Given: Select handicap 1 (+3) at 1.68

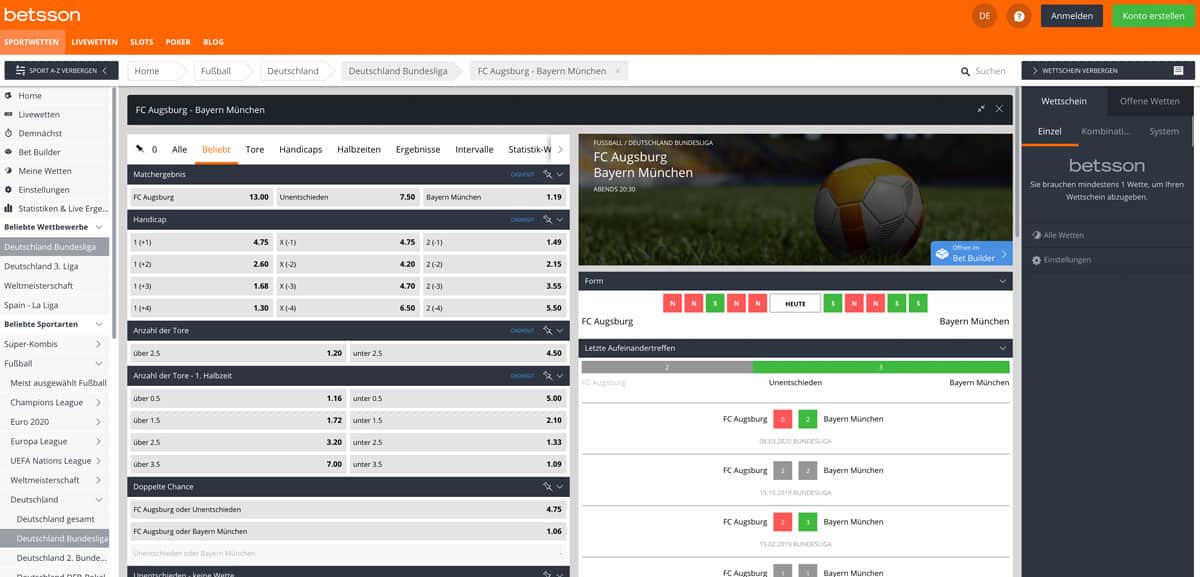Looking at the screenshot, I should tap(201, 286).
